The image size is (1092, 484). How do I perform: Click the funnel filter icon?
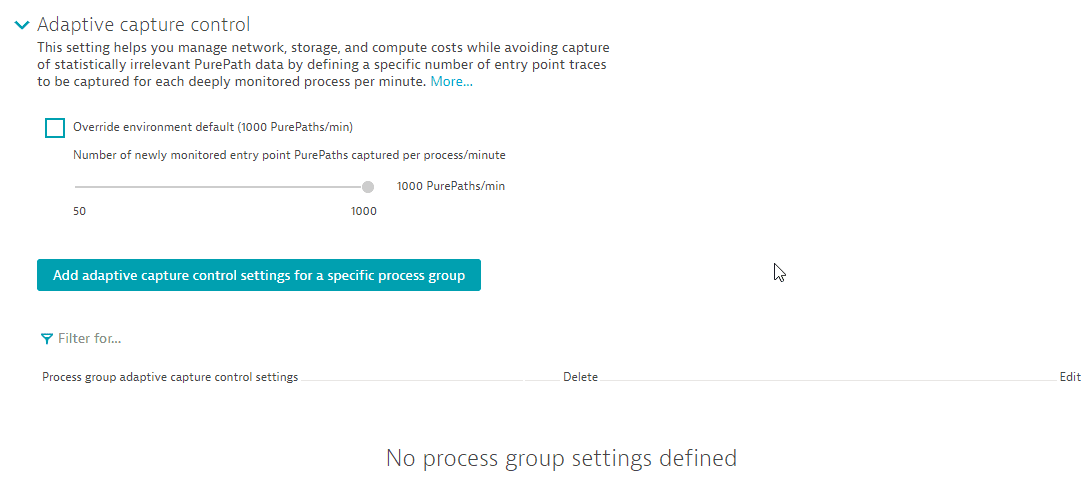pos(47,339)
